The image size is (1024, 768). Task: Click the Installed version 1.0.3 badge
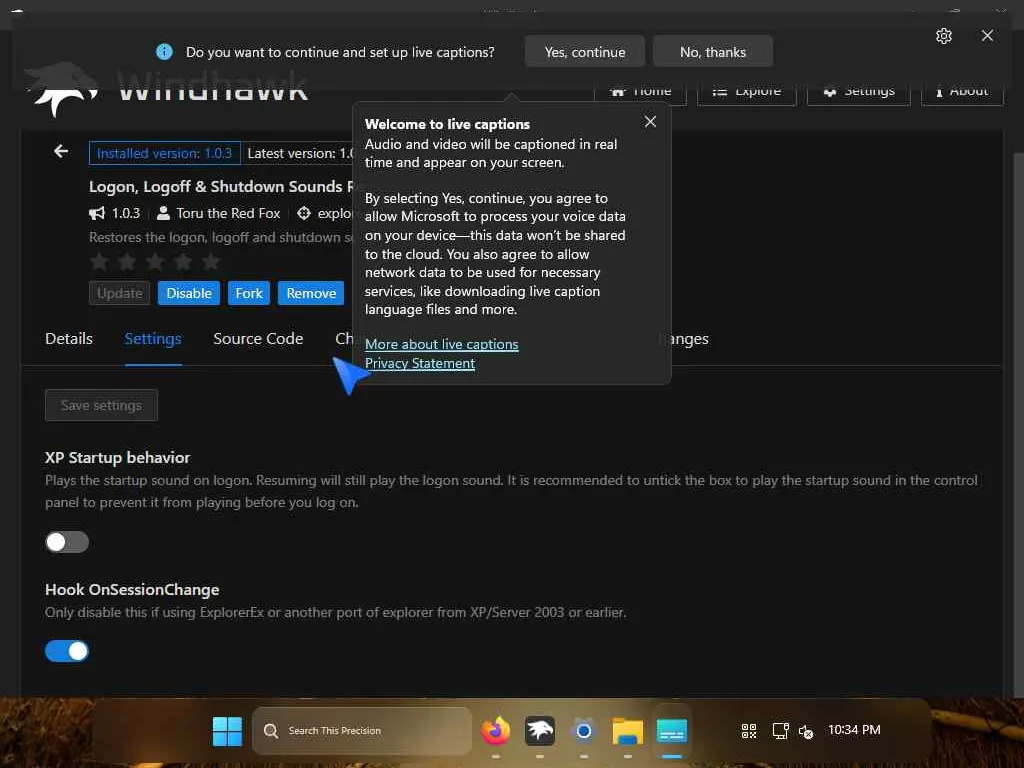(x=165, y=153)
